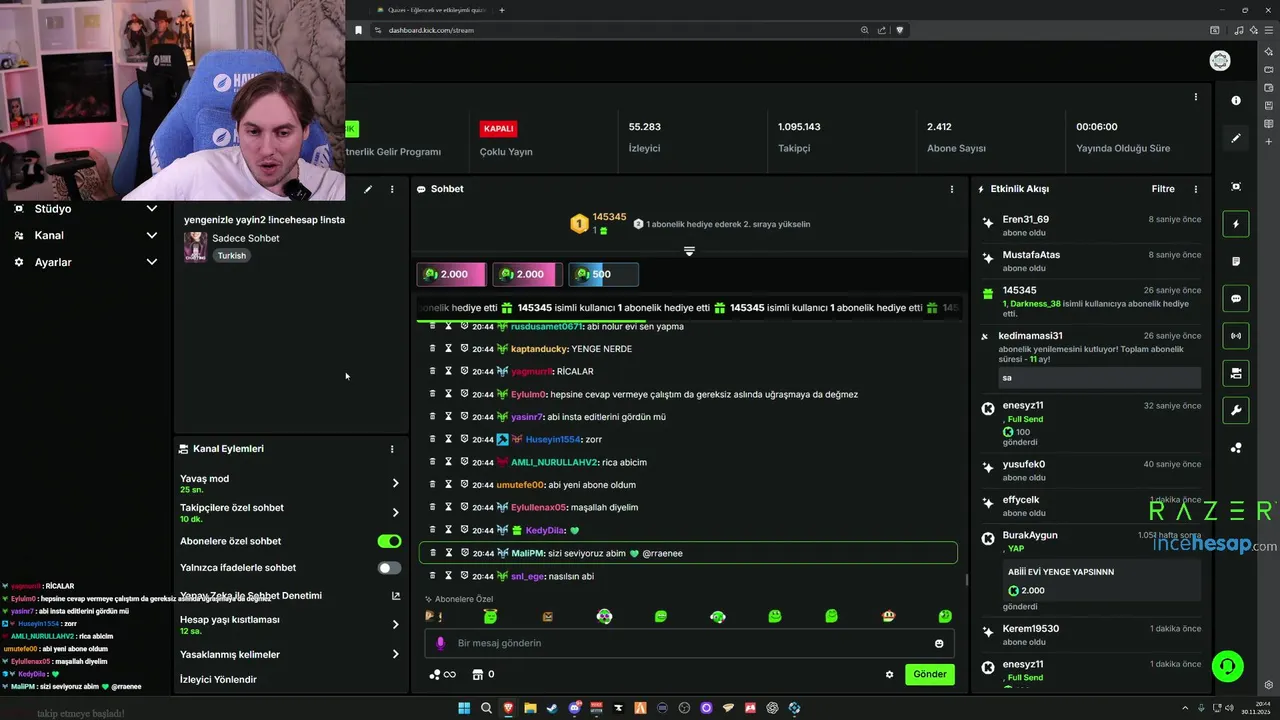The height and width of the screenshot is (720, 1280).
Task: Open Hesap yaşı kısıtlaması options arrow
Action: pos(395,624)
